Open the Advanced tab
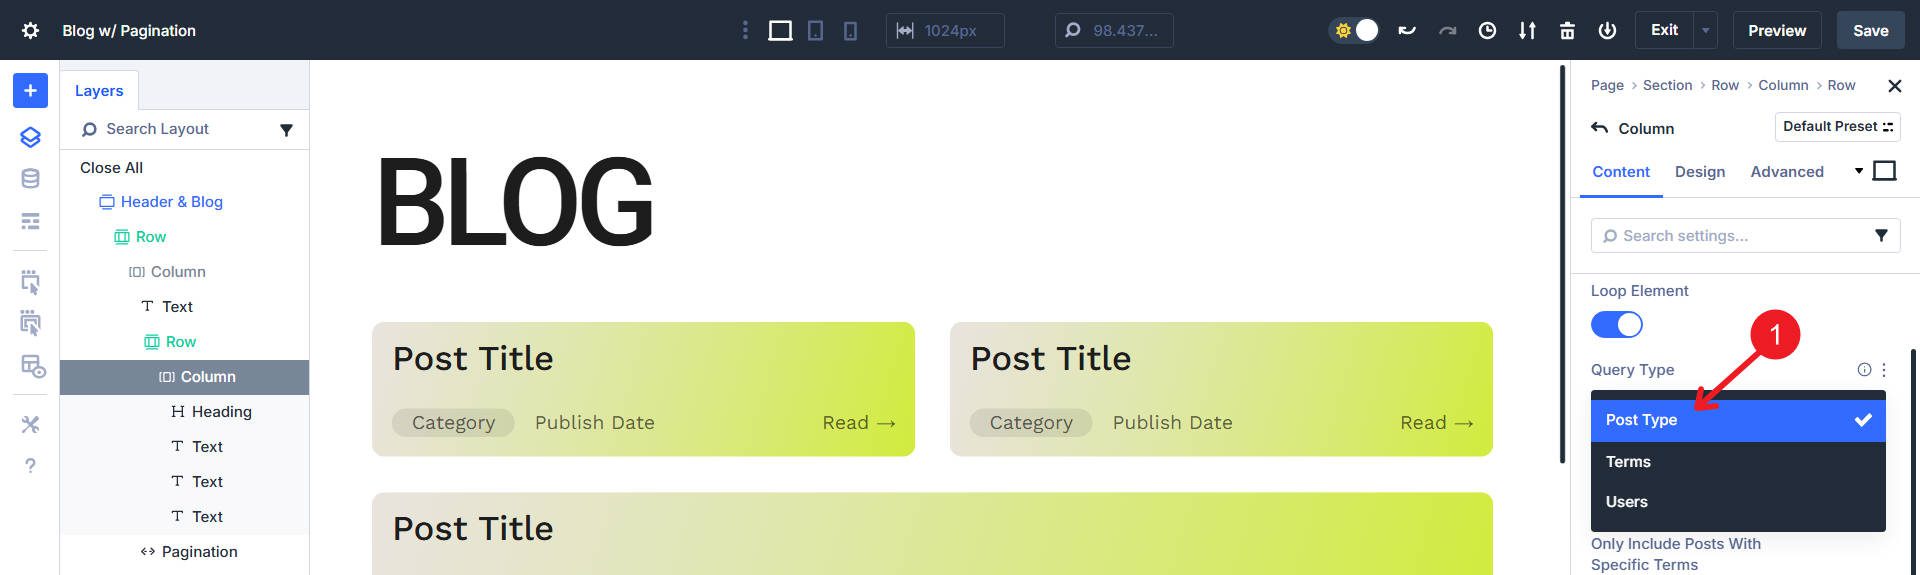1920x575 pixels. coord(1787,172)
